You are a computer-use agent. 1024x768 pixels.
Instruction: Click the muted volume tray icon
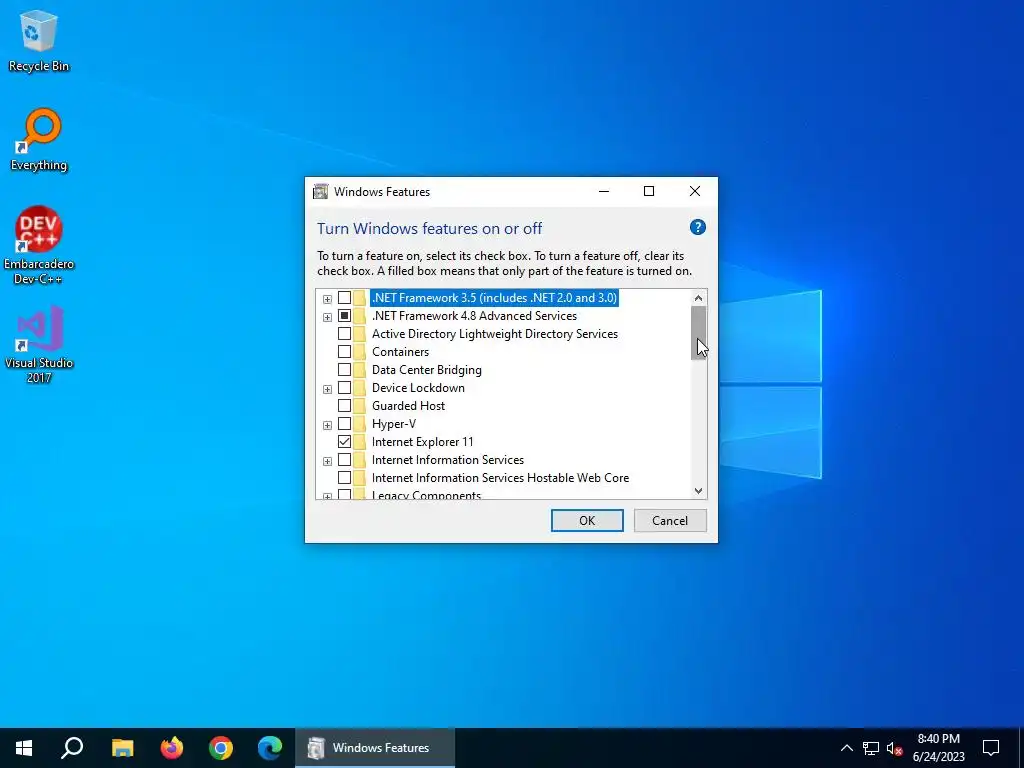(x=894, y=748)
